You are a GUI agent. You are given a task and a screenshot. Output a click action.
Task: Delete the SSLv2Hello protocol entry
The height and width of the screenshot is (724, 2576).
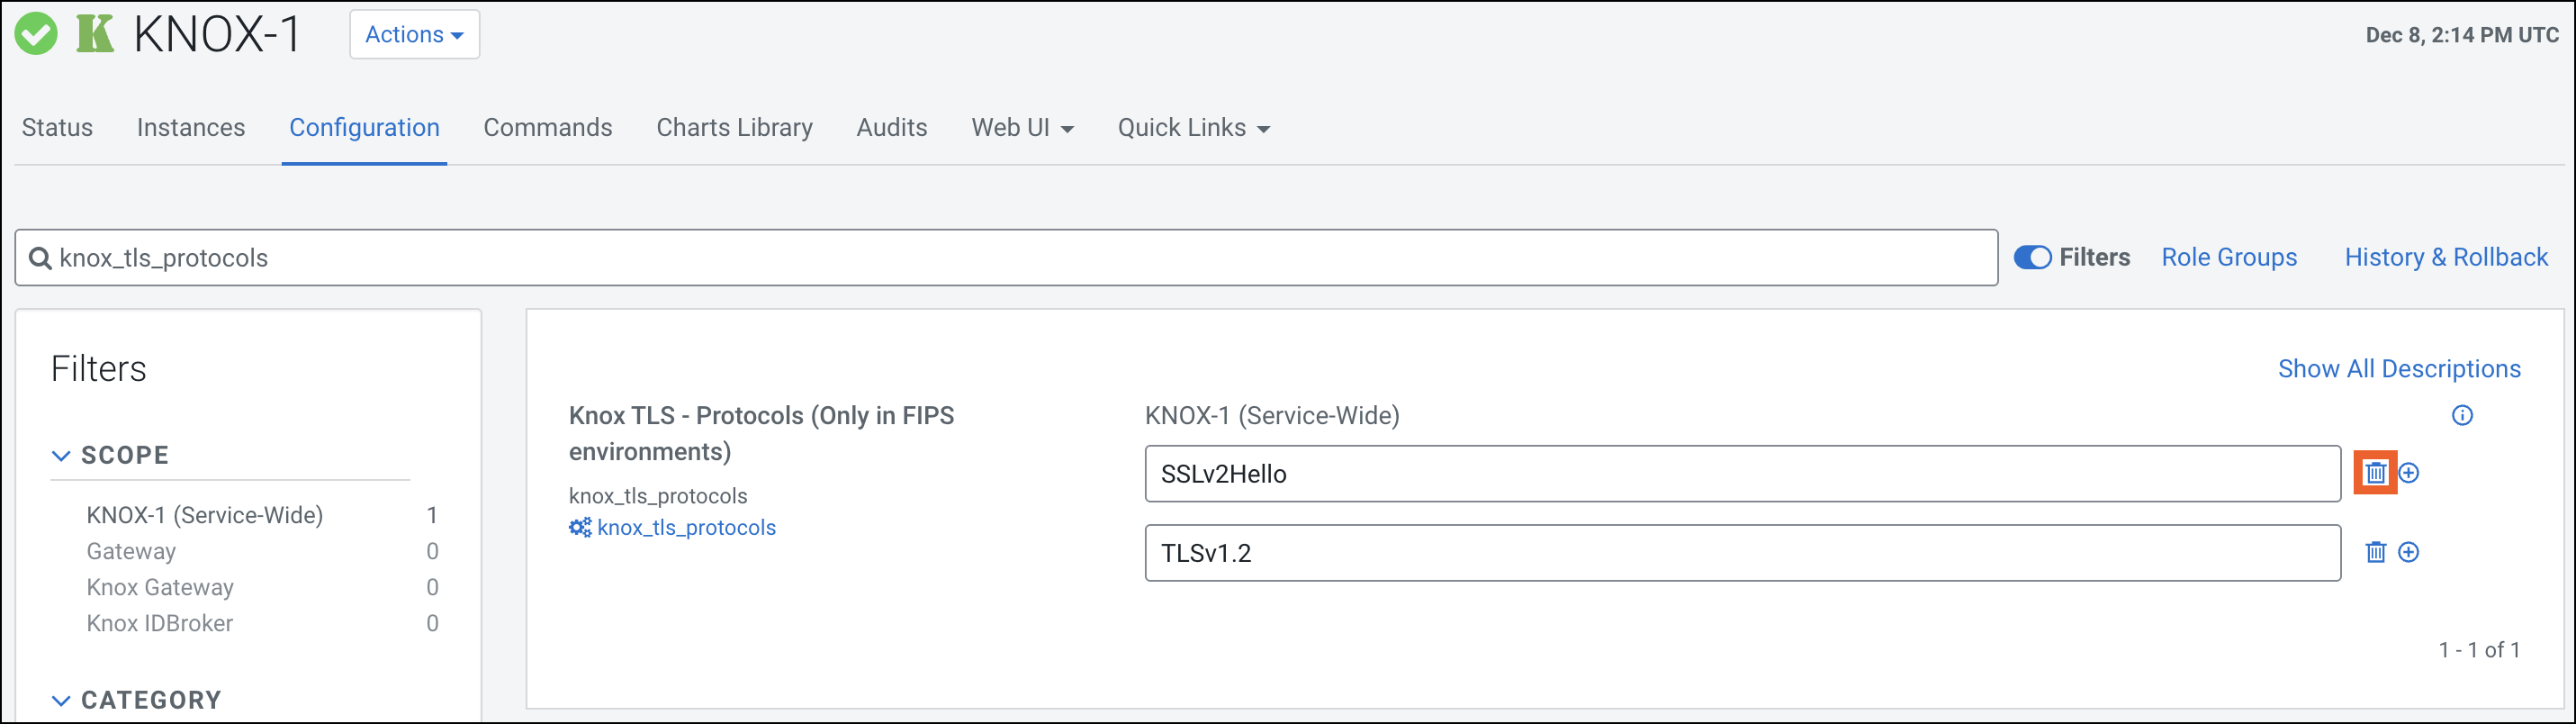point(2376,473)
